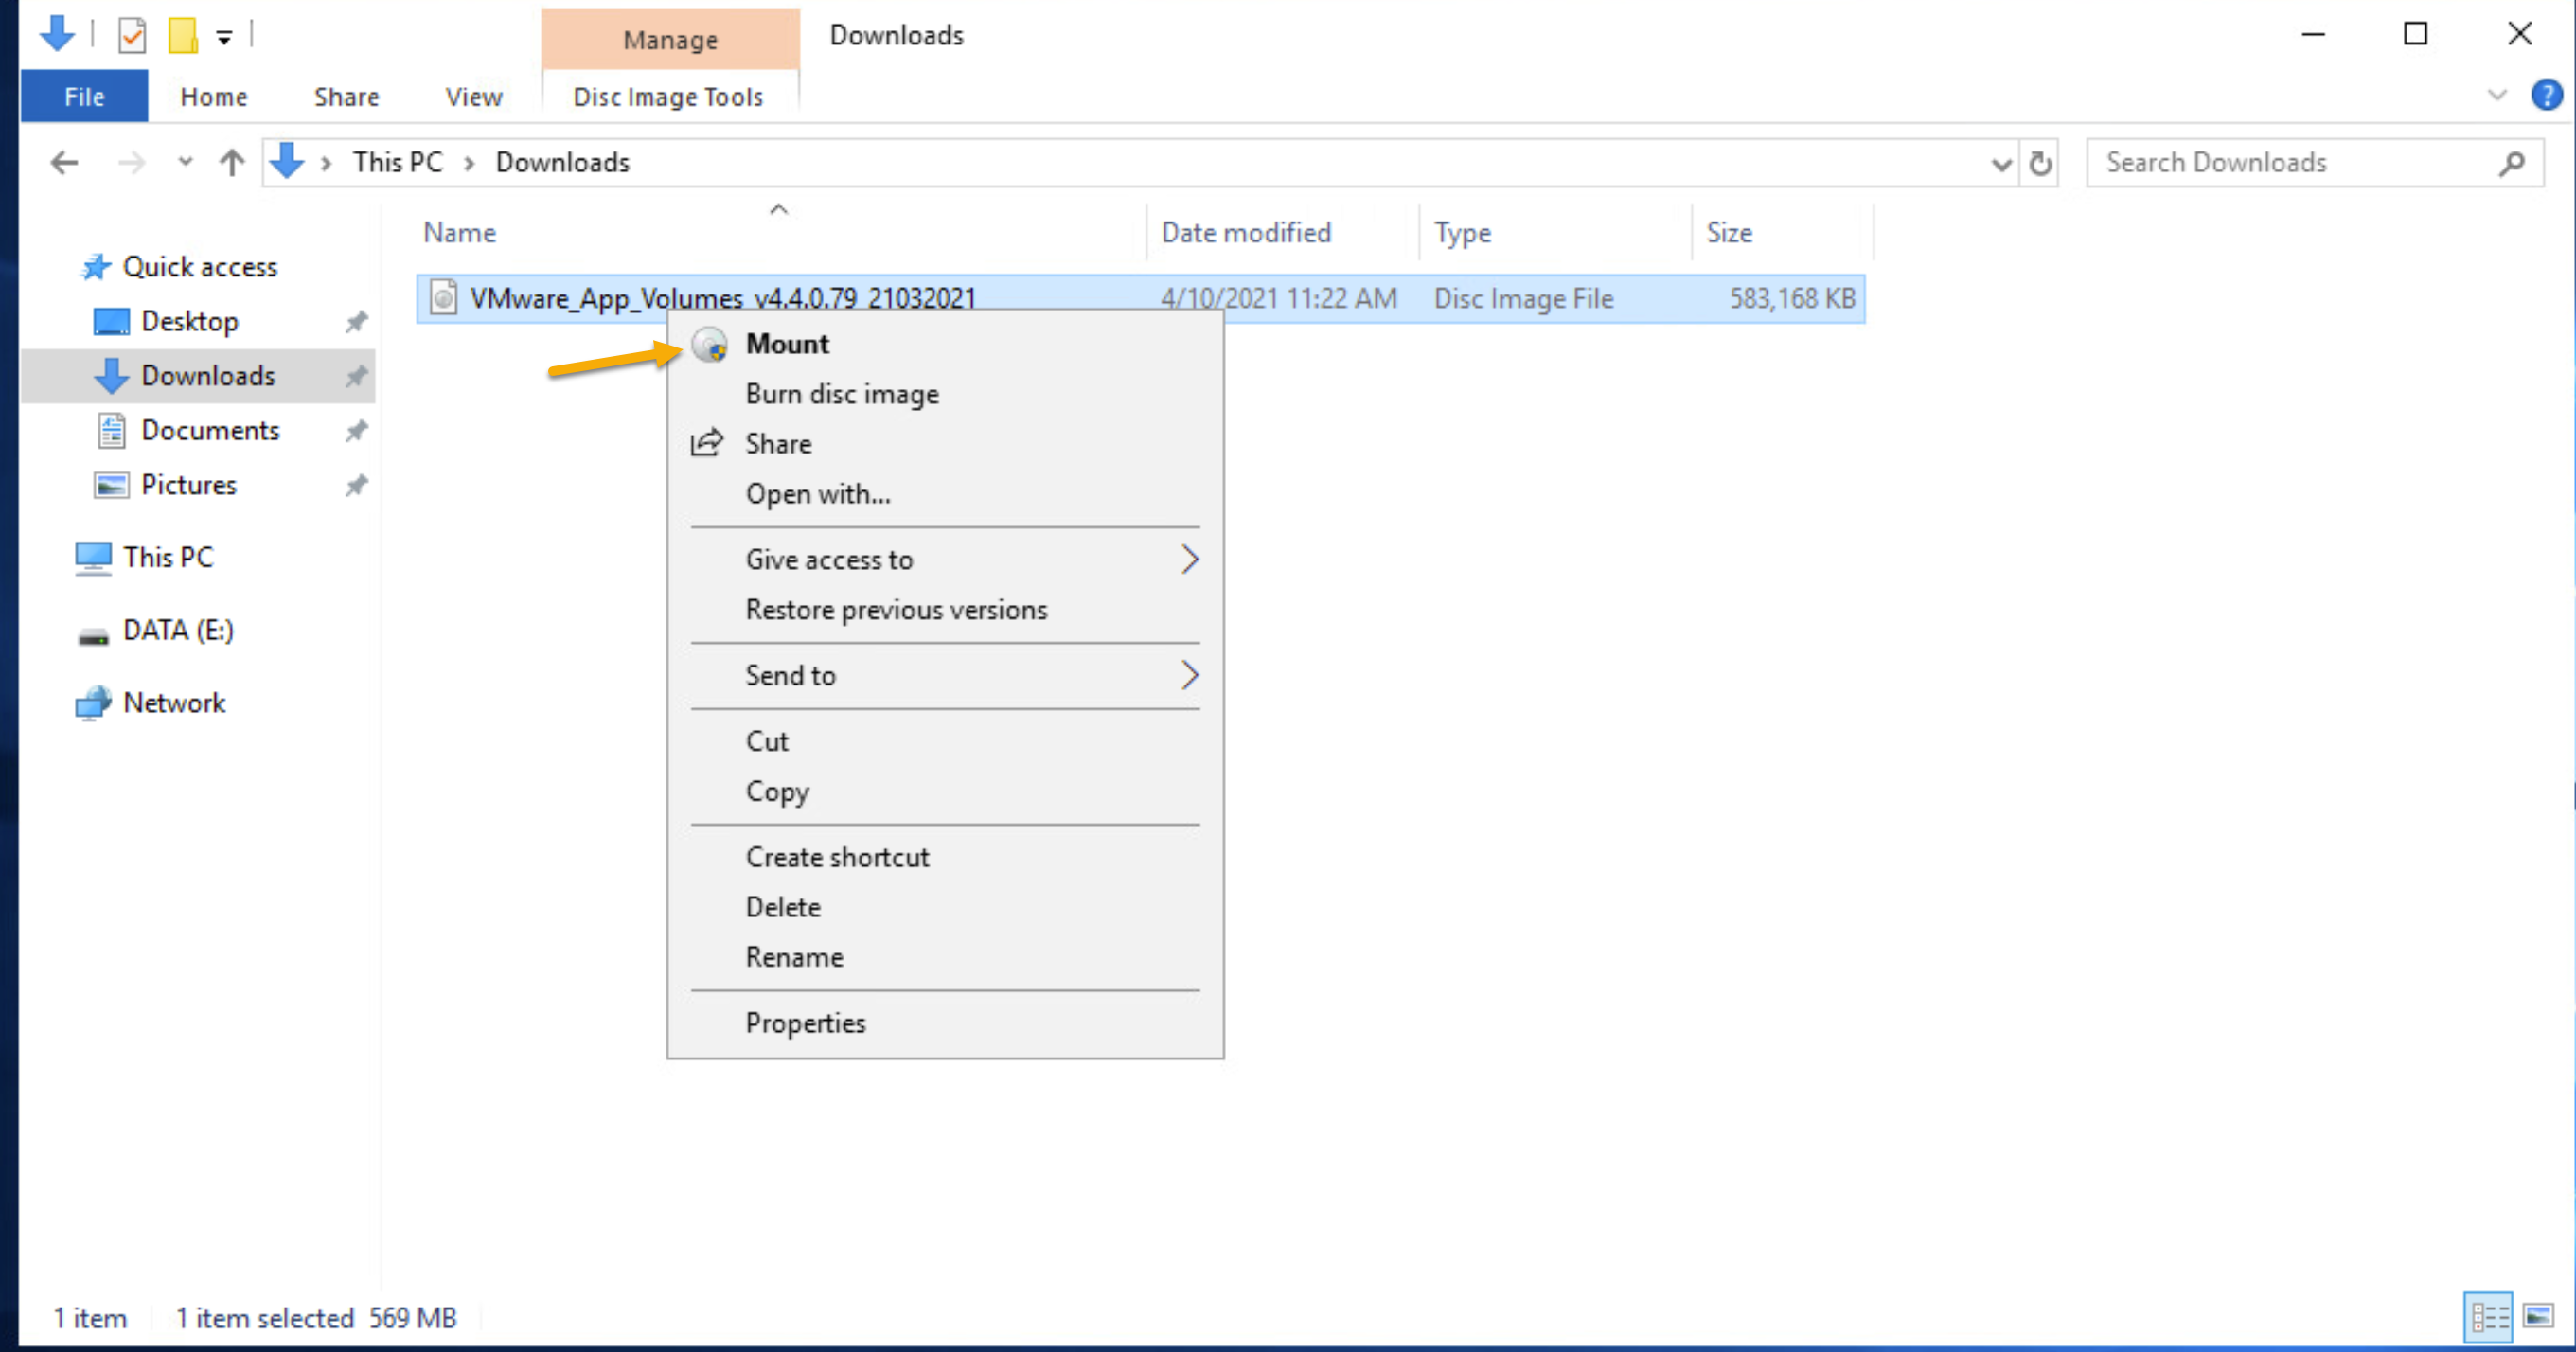The height and width of the screenshot is (1352, 2576).
Task: Sort by Date modified column
Action: click(x=1284, y=232)
